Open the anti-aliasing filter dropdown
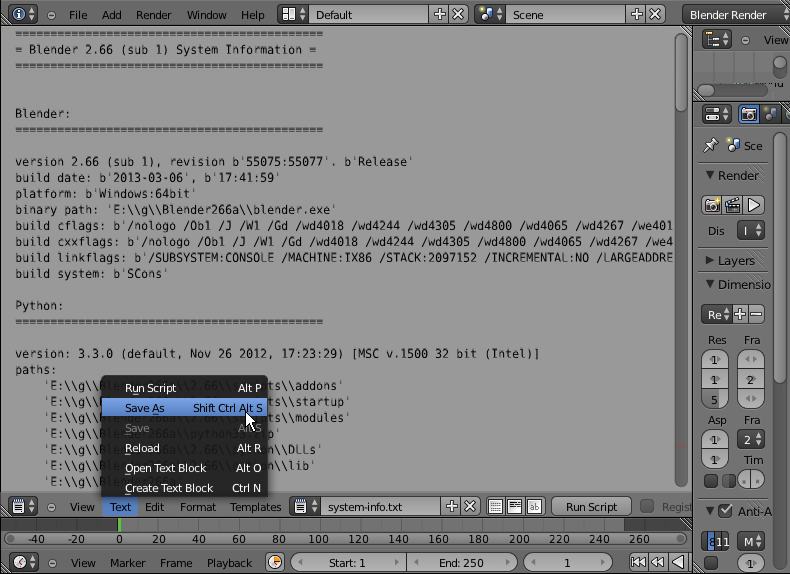Image resolution: width=790 pixels, height=574 pixels. [751, 542]
